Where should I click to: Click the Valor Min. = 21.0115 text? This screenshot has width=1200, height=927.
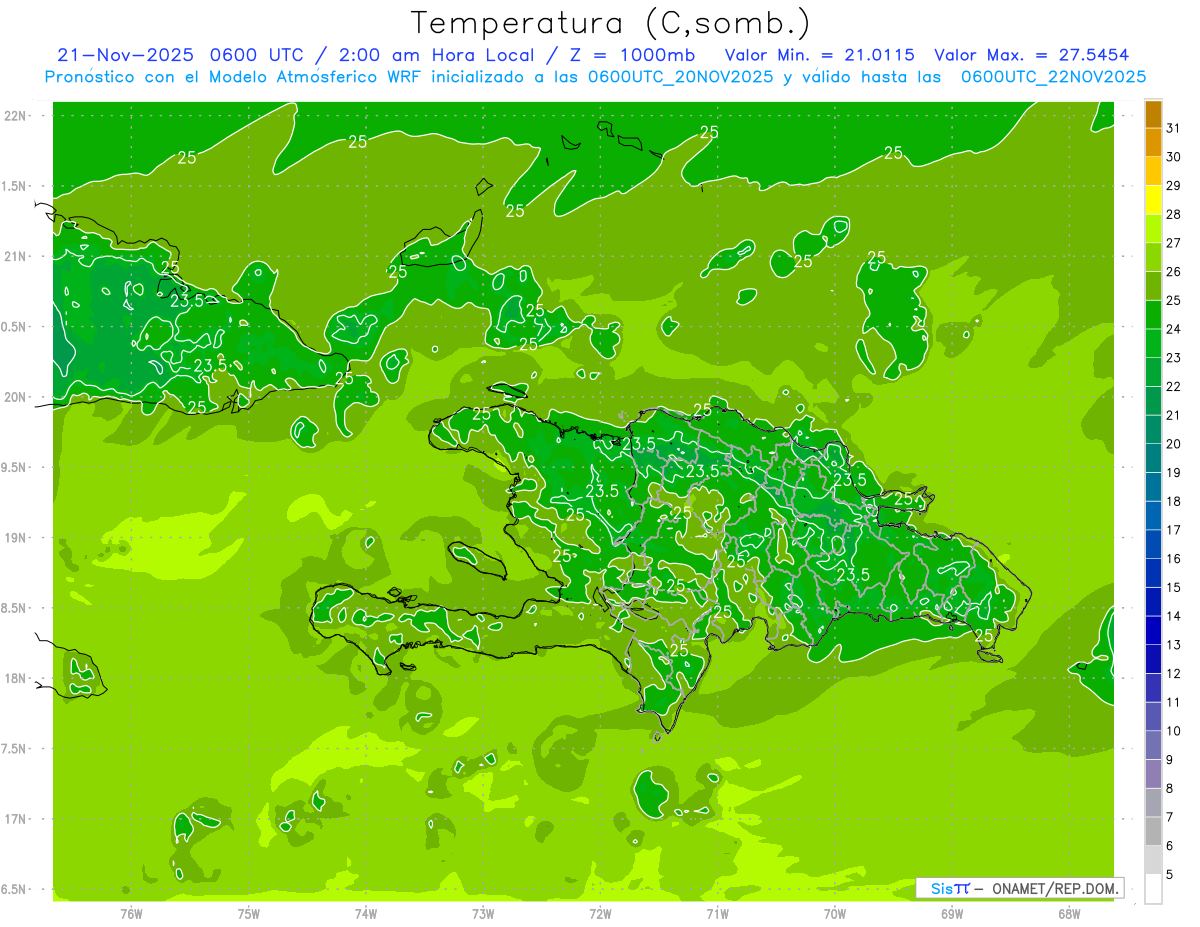pos(819,55)
